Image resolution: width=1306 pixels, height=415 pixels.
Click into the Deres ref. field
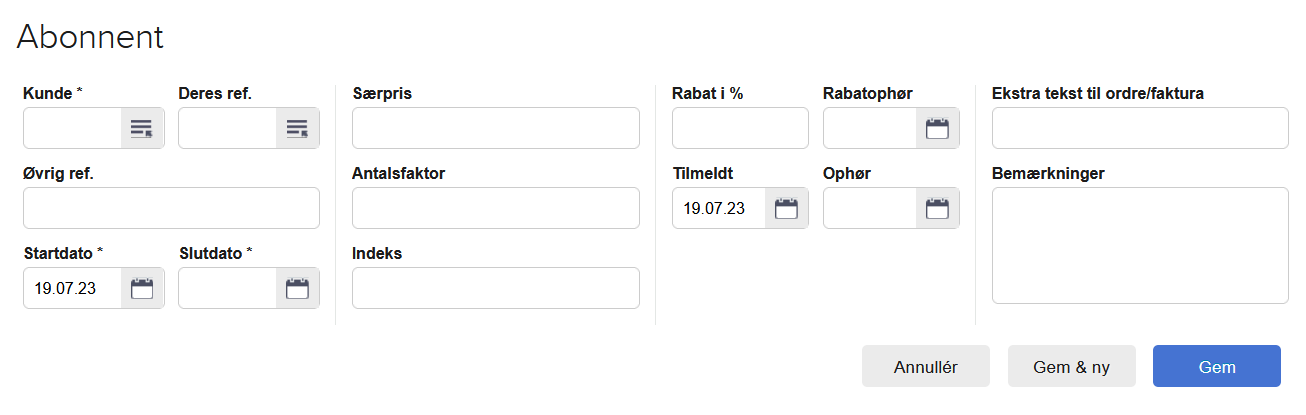[x=228, y=128]
